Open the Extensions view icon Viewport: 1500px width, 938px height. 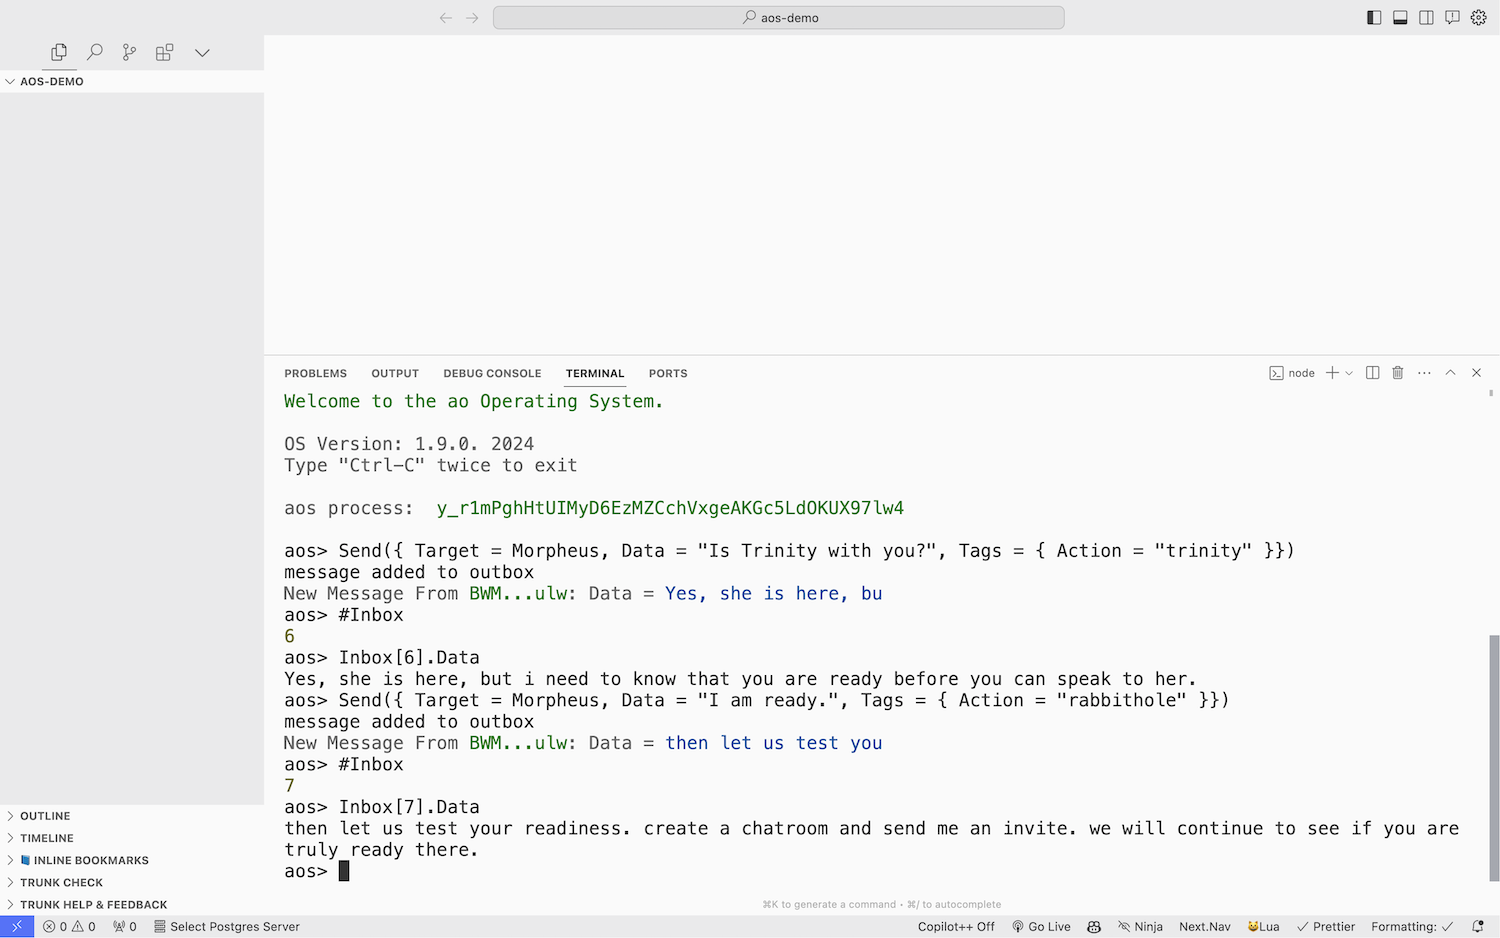(165, 52)
